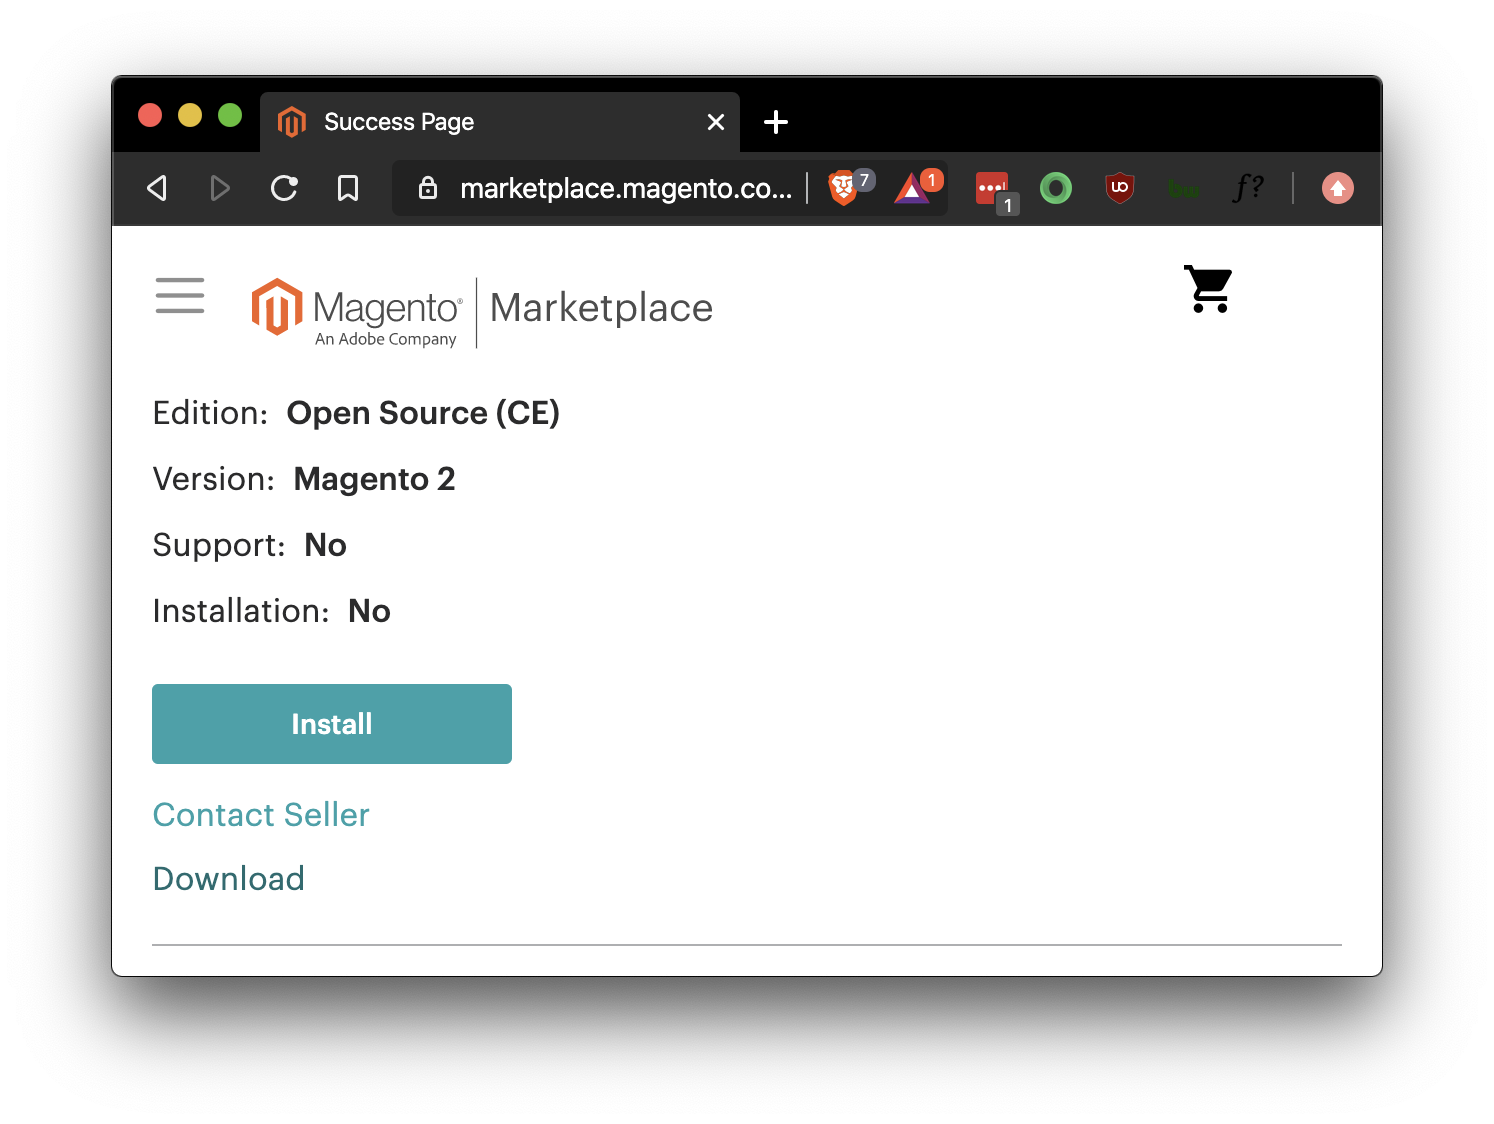The height and width of the screenshot is (1124, 1494).
Task: Open a new browser tab
Action: click(776, 122)
